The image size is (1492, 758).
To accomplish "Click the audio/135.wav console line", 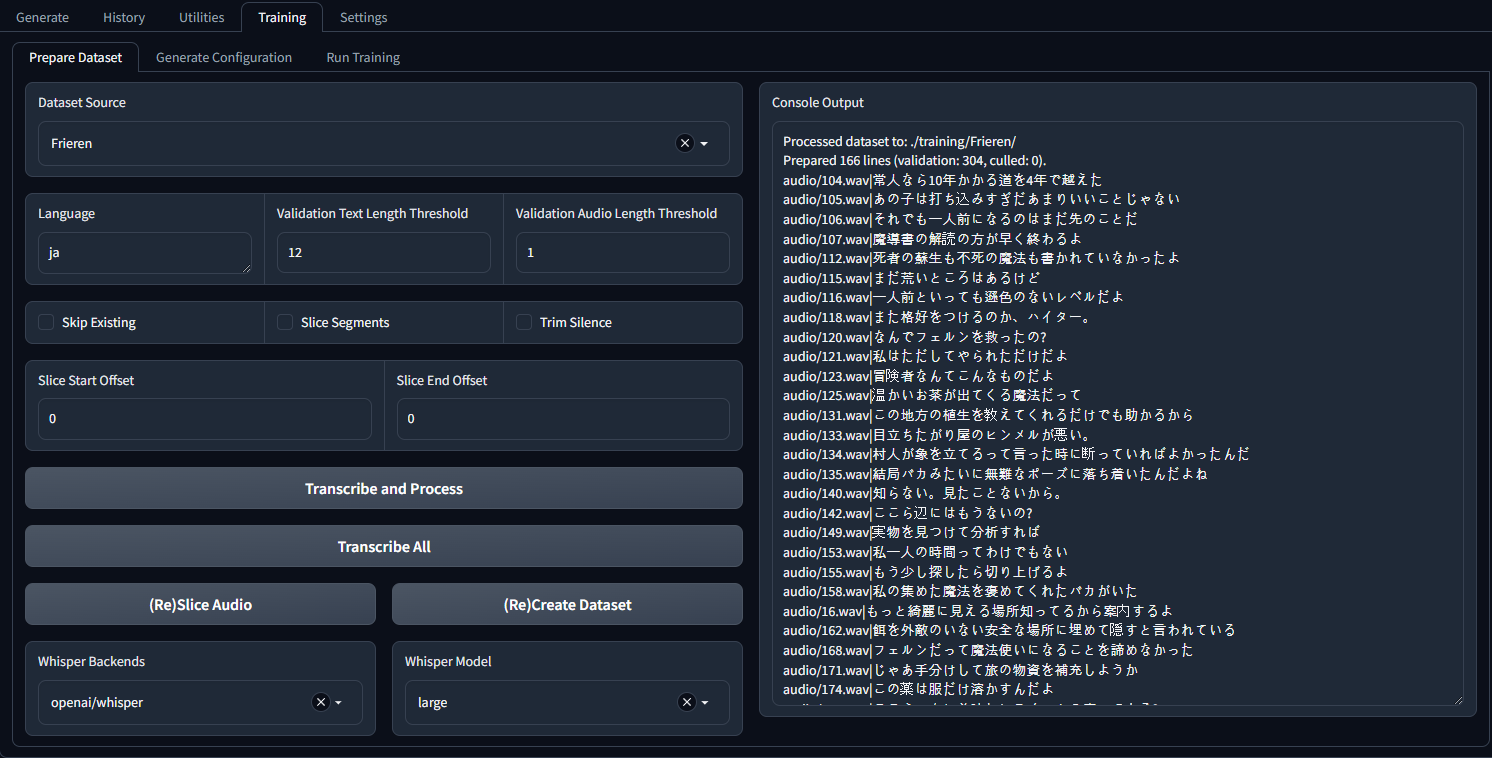I will 995,474.
